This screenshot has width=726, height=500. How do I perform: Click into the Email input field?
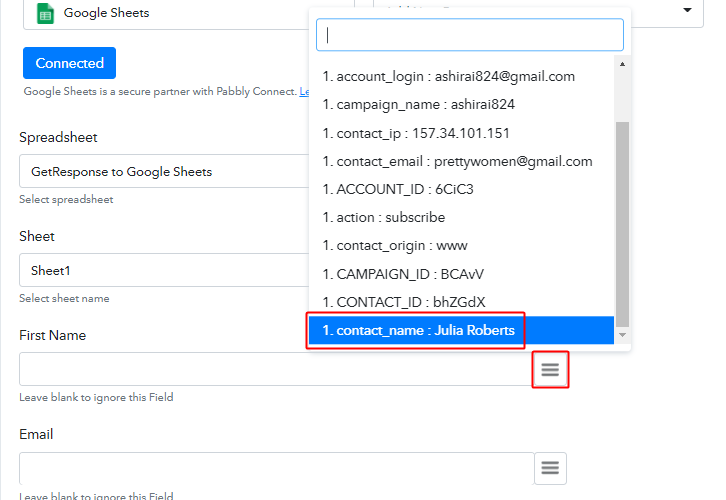pyautogui.click(x=276, y=468)
